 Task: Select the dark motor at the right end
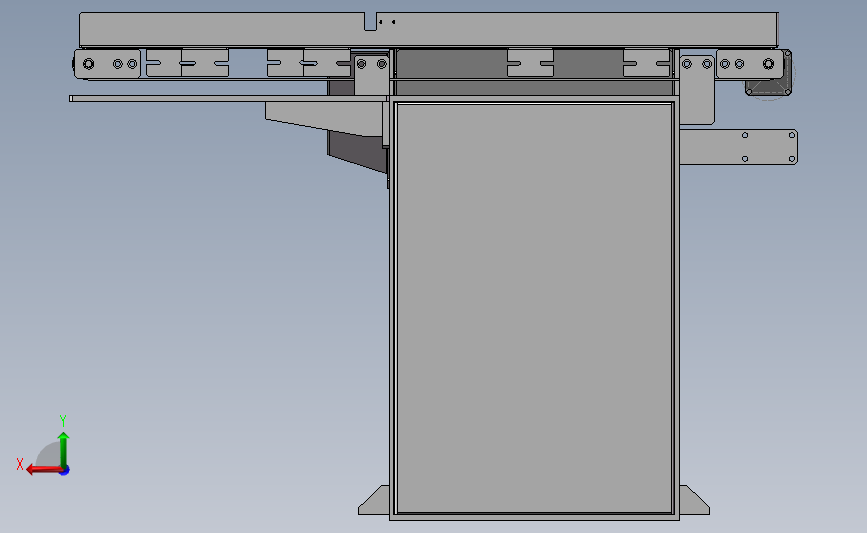point(769,87)
